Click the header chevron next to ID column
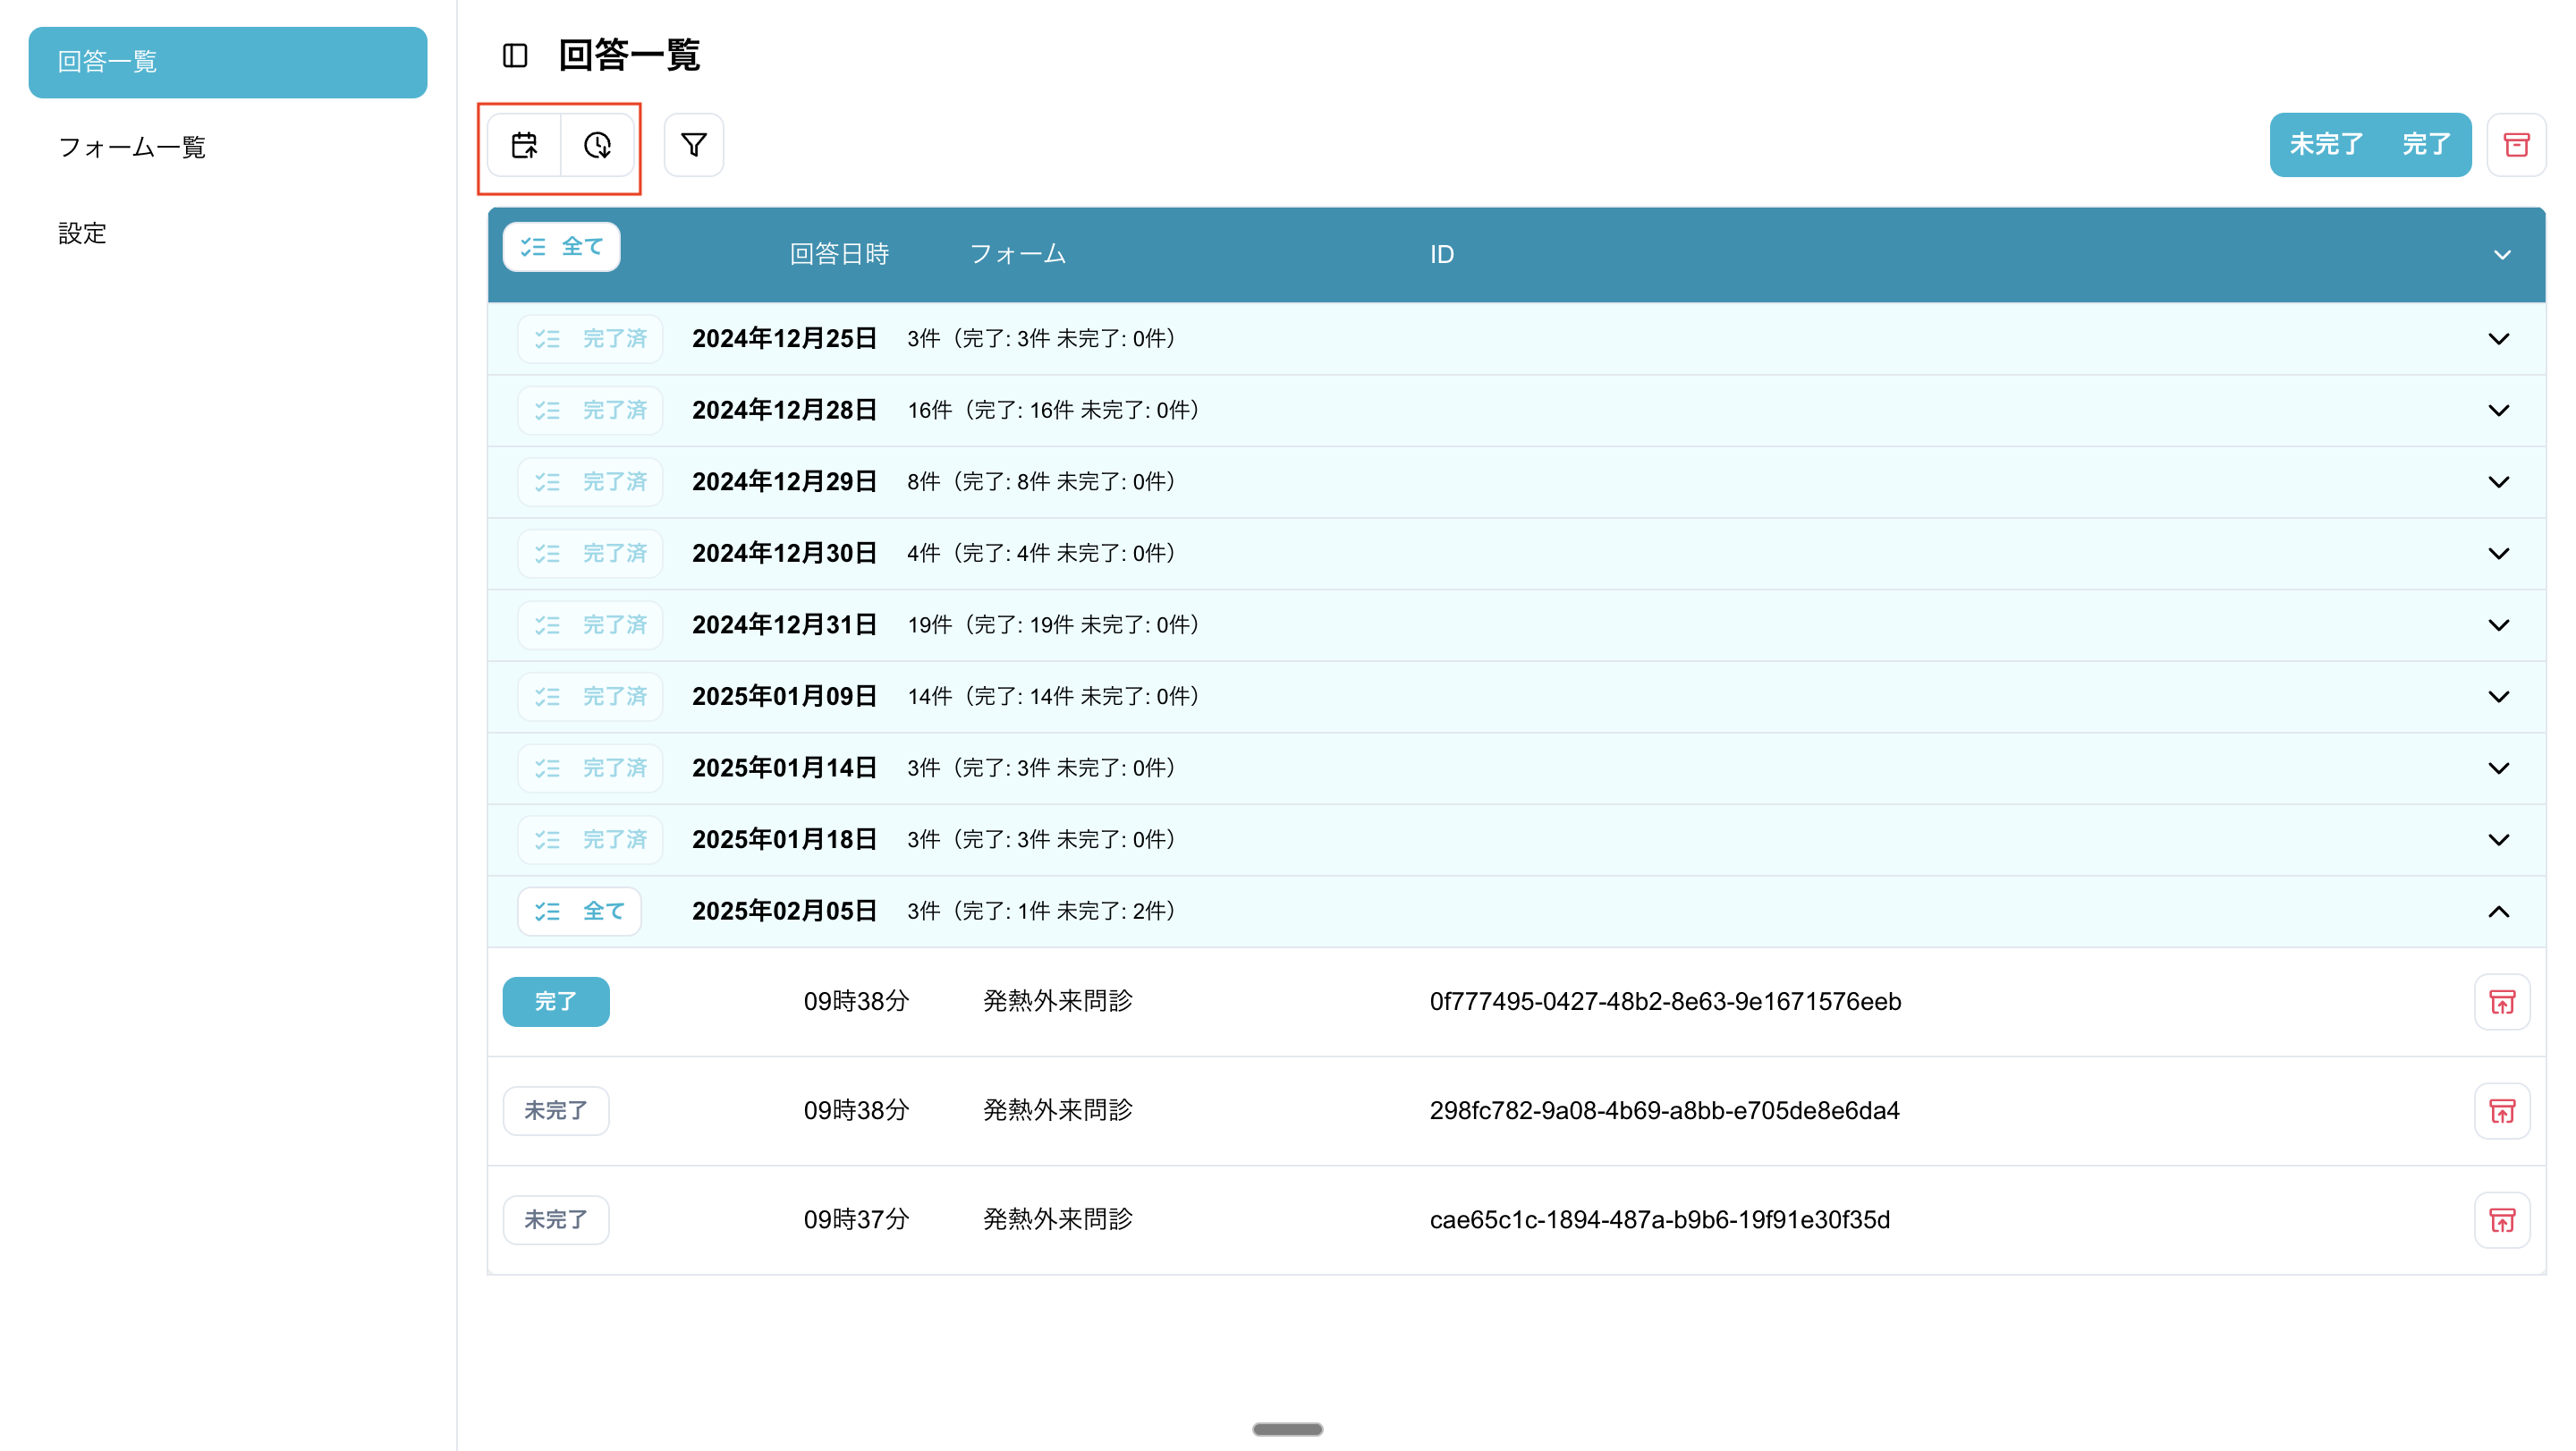The height and width of the screenshot is (1451, 2576). [2502, 255]
